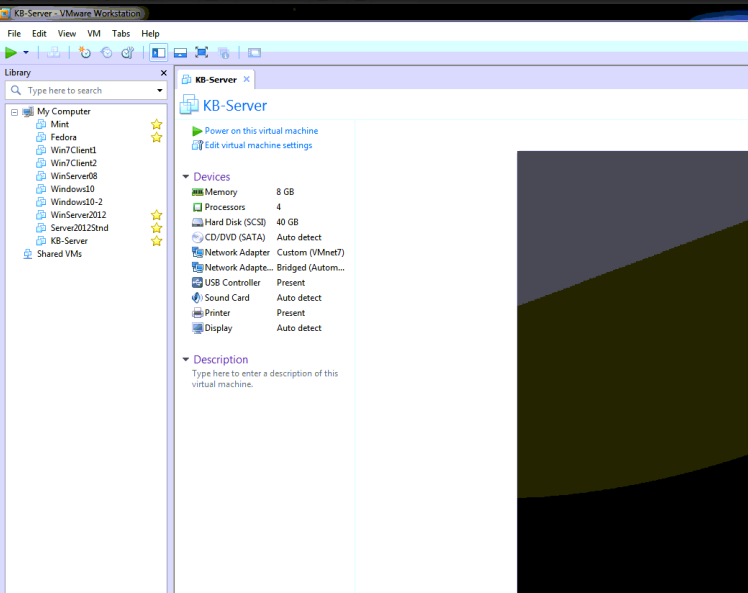This screenshot has height=593, width=748.
Task: Click the VM console preview thumbnail
Action: pos(633,372)
